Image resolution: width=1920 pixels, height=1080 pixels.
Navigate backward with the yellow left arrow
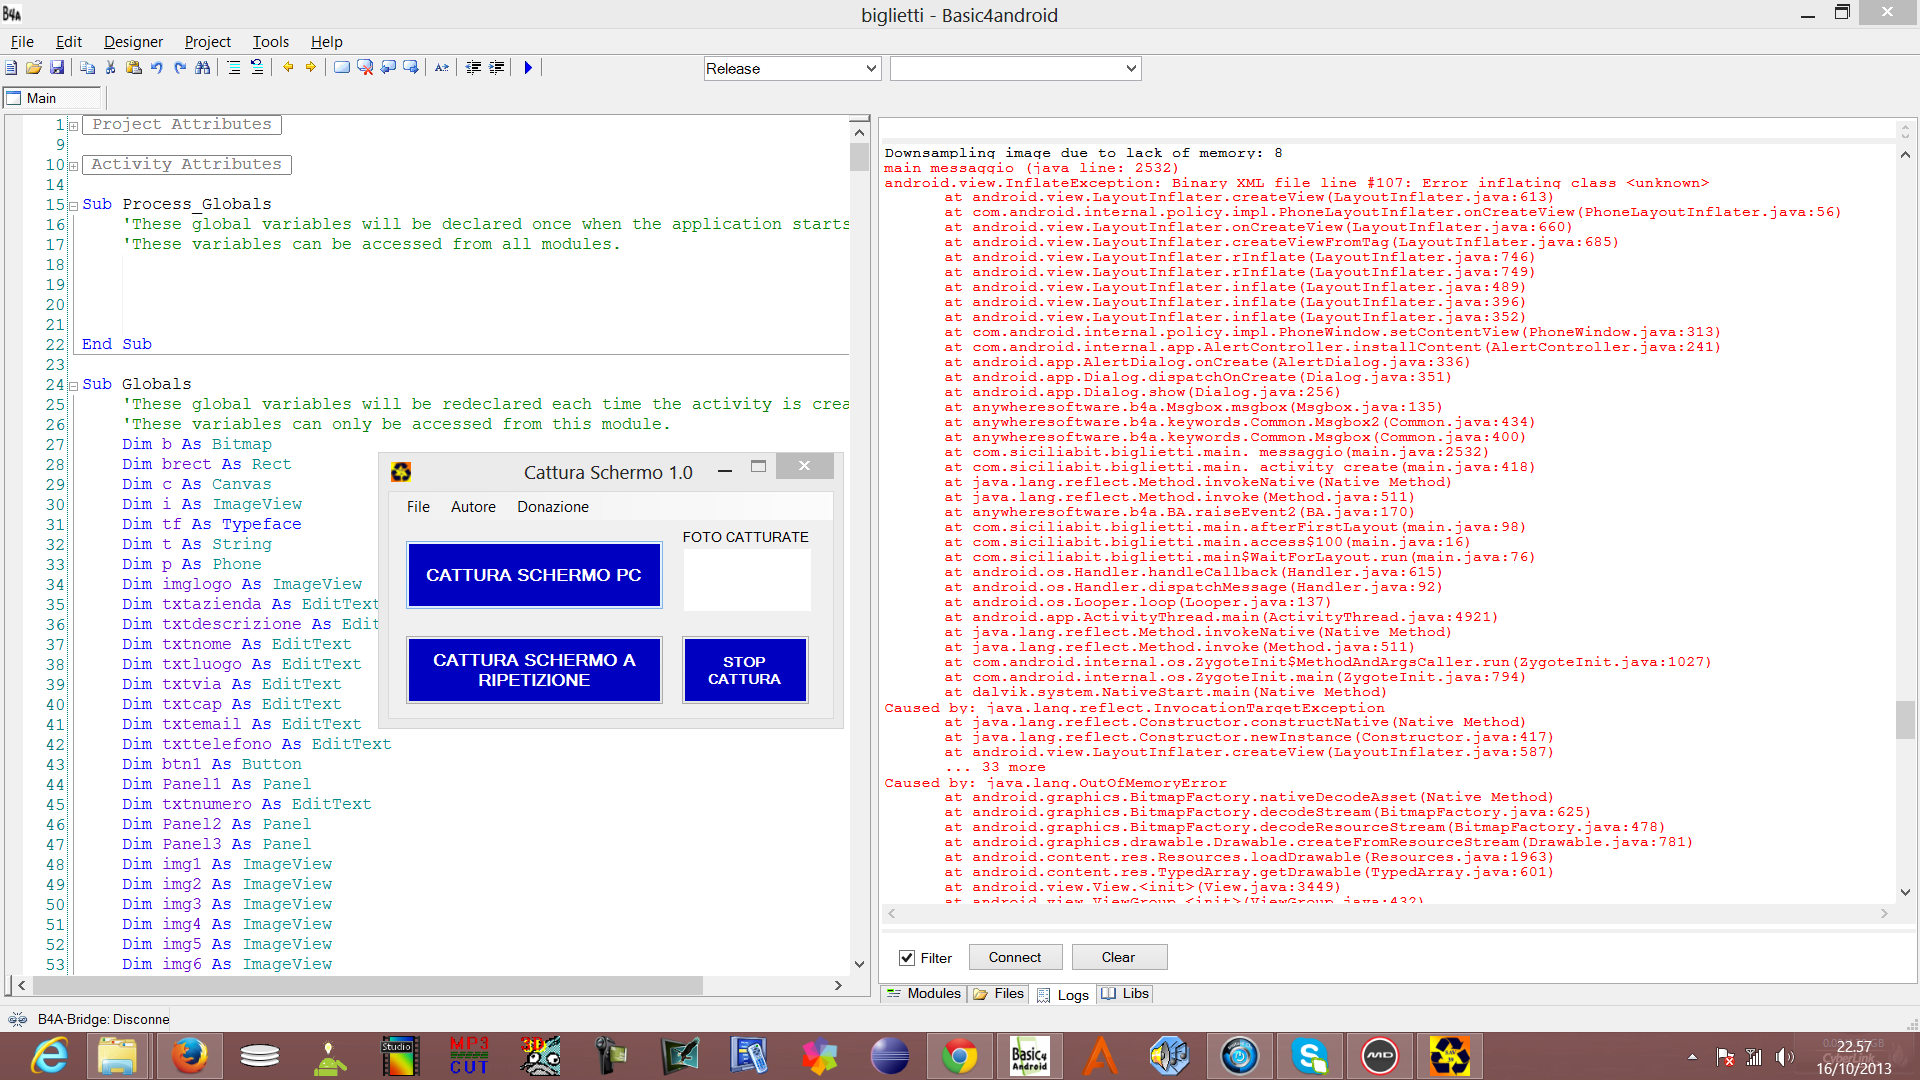[288, 67]
